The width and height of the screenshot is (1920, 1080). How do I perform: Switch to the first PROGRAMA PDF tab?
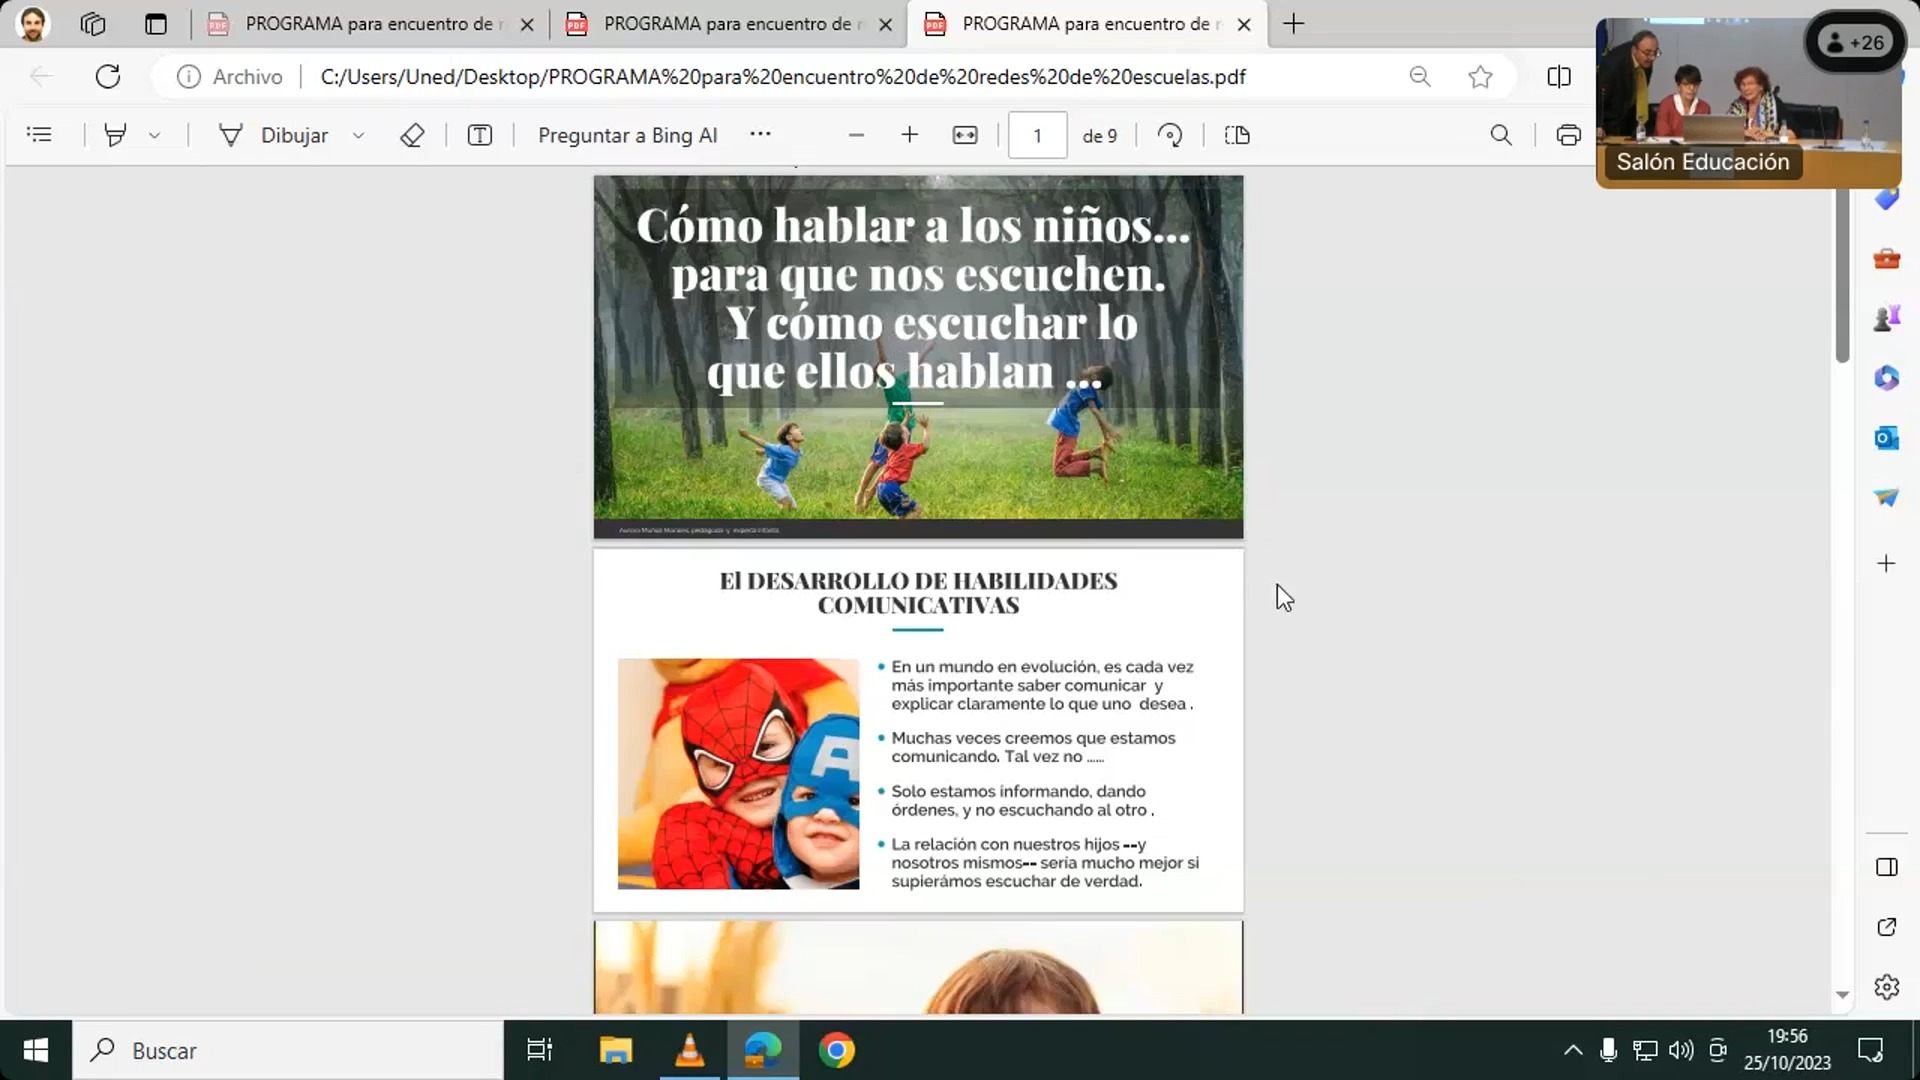[x=368, y=24]
